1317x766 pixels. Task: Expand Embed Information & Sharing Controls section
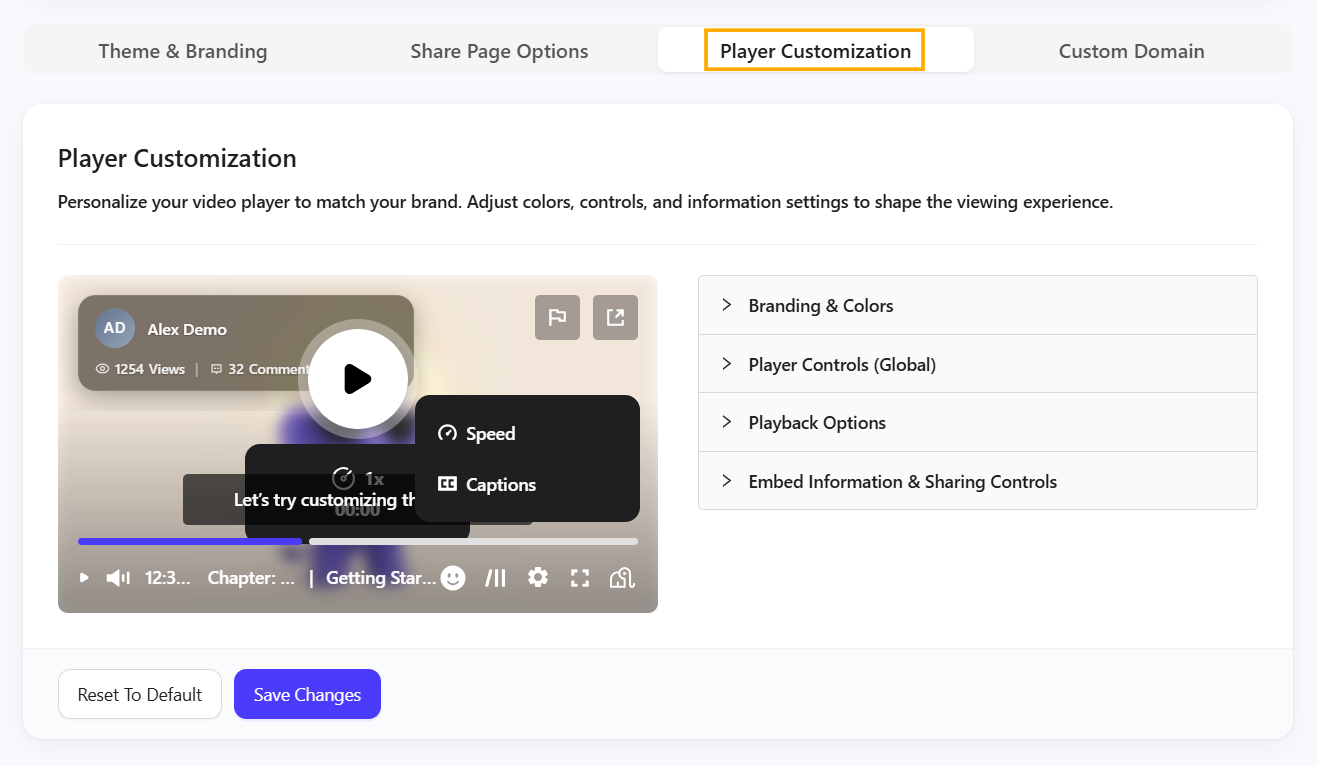(x=978, y=481)
